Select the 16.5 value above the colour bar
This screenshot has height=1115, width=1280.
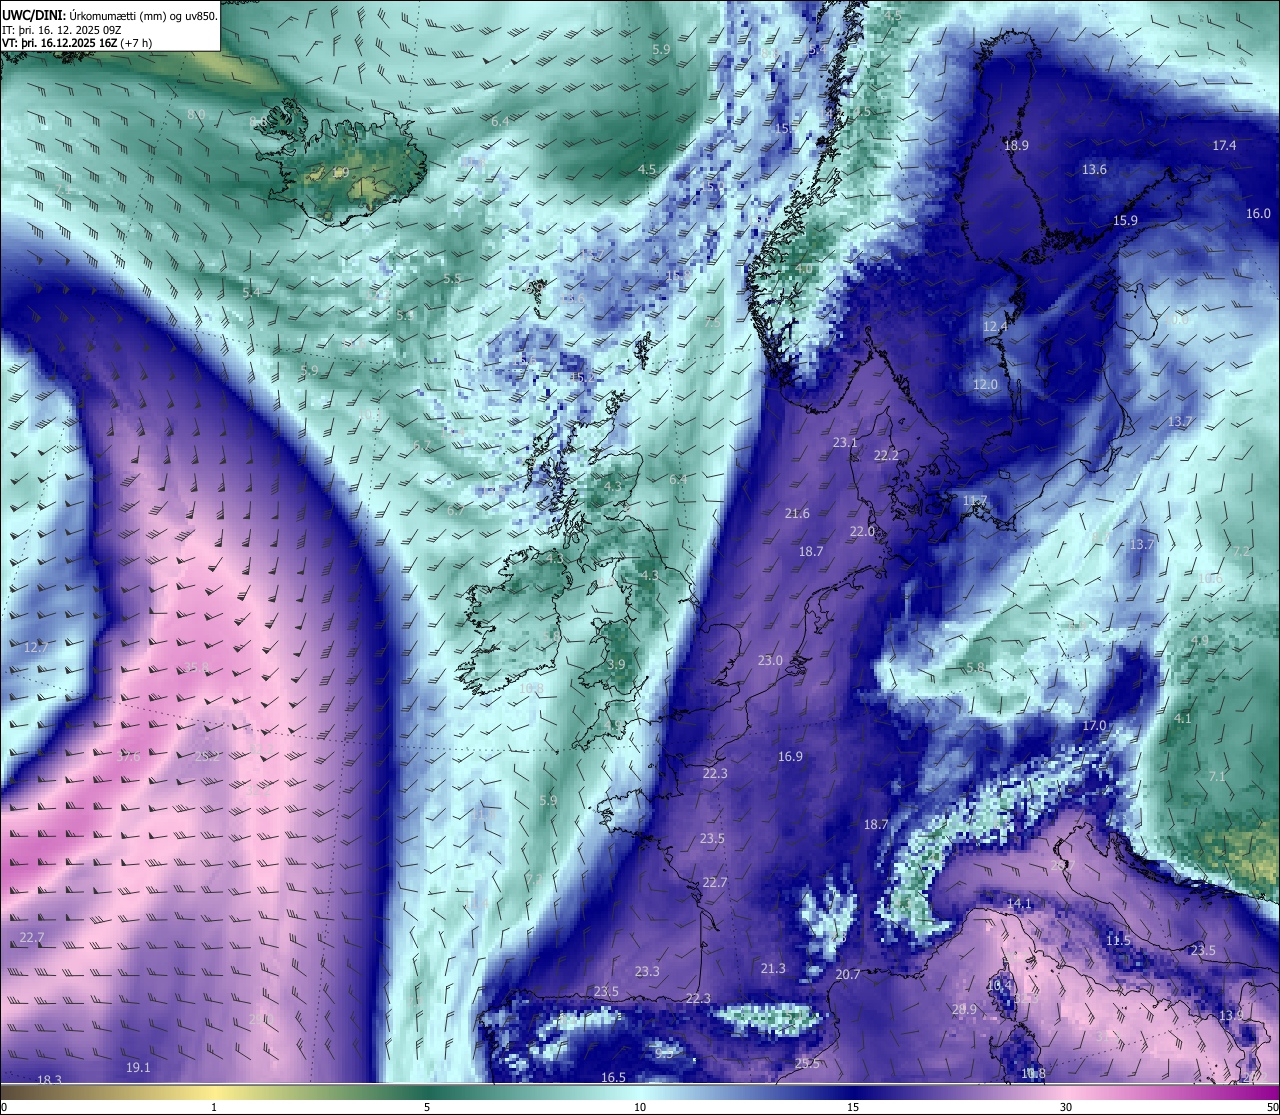pyautogui.click(x=613, y=1077)
